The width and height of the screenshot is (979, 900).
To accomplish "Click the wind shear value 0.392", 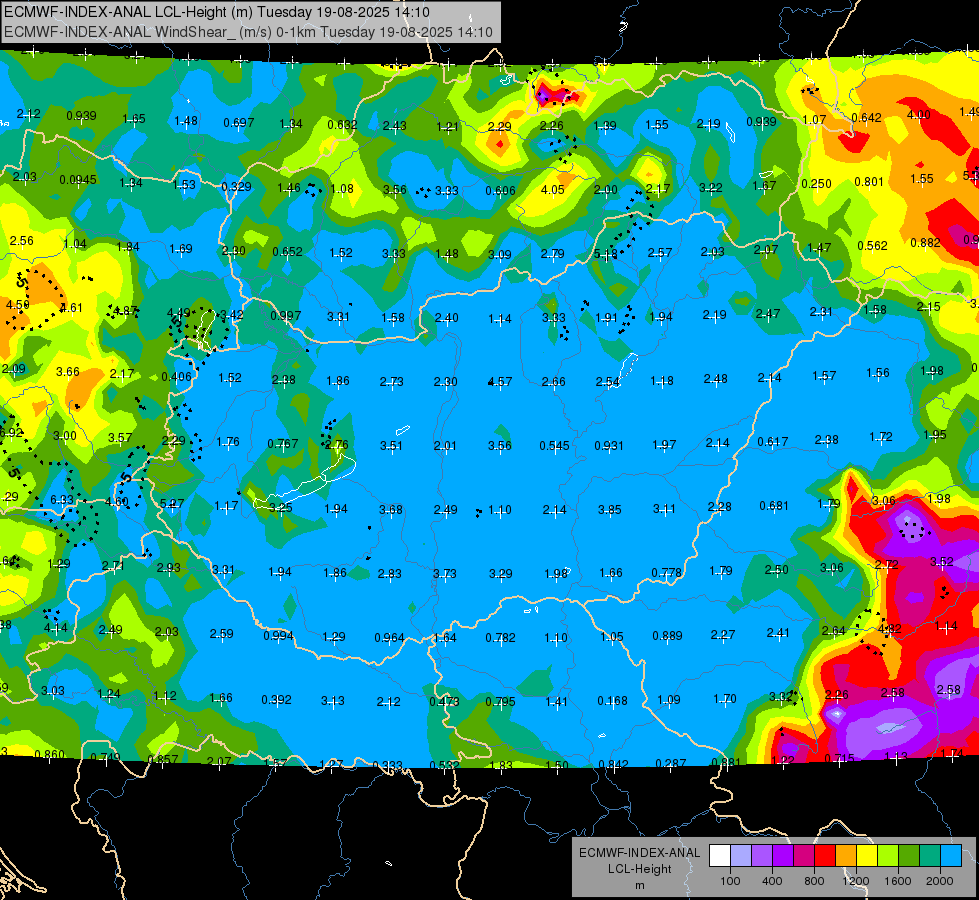I will pos(277,700).
